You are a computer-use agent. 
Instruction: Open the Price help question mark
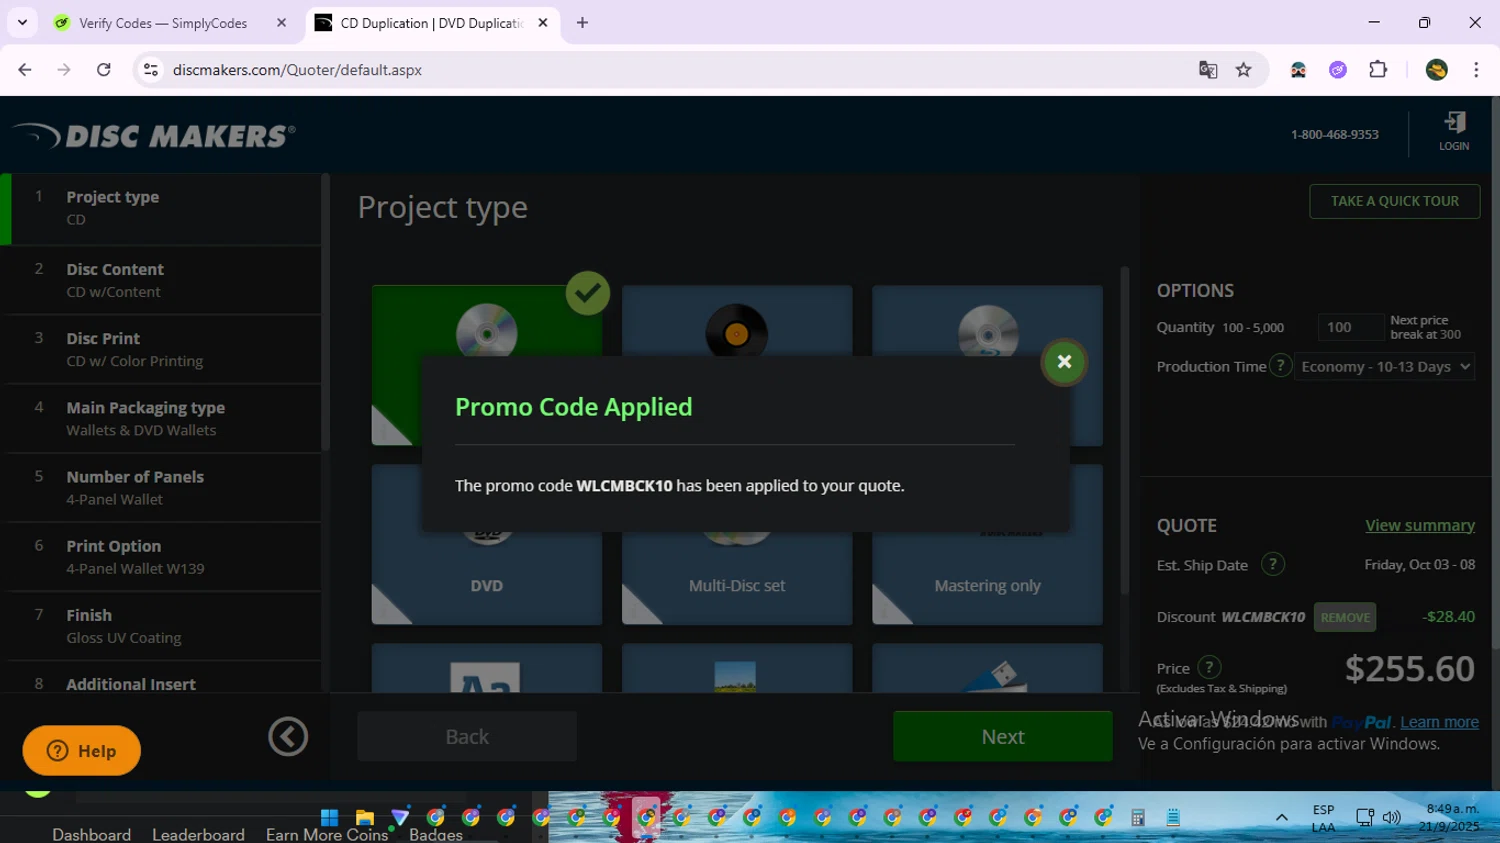[x=1209, y=667]
